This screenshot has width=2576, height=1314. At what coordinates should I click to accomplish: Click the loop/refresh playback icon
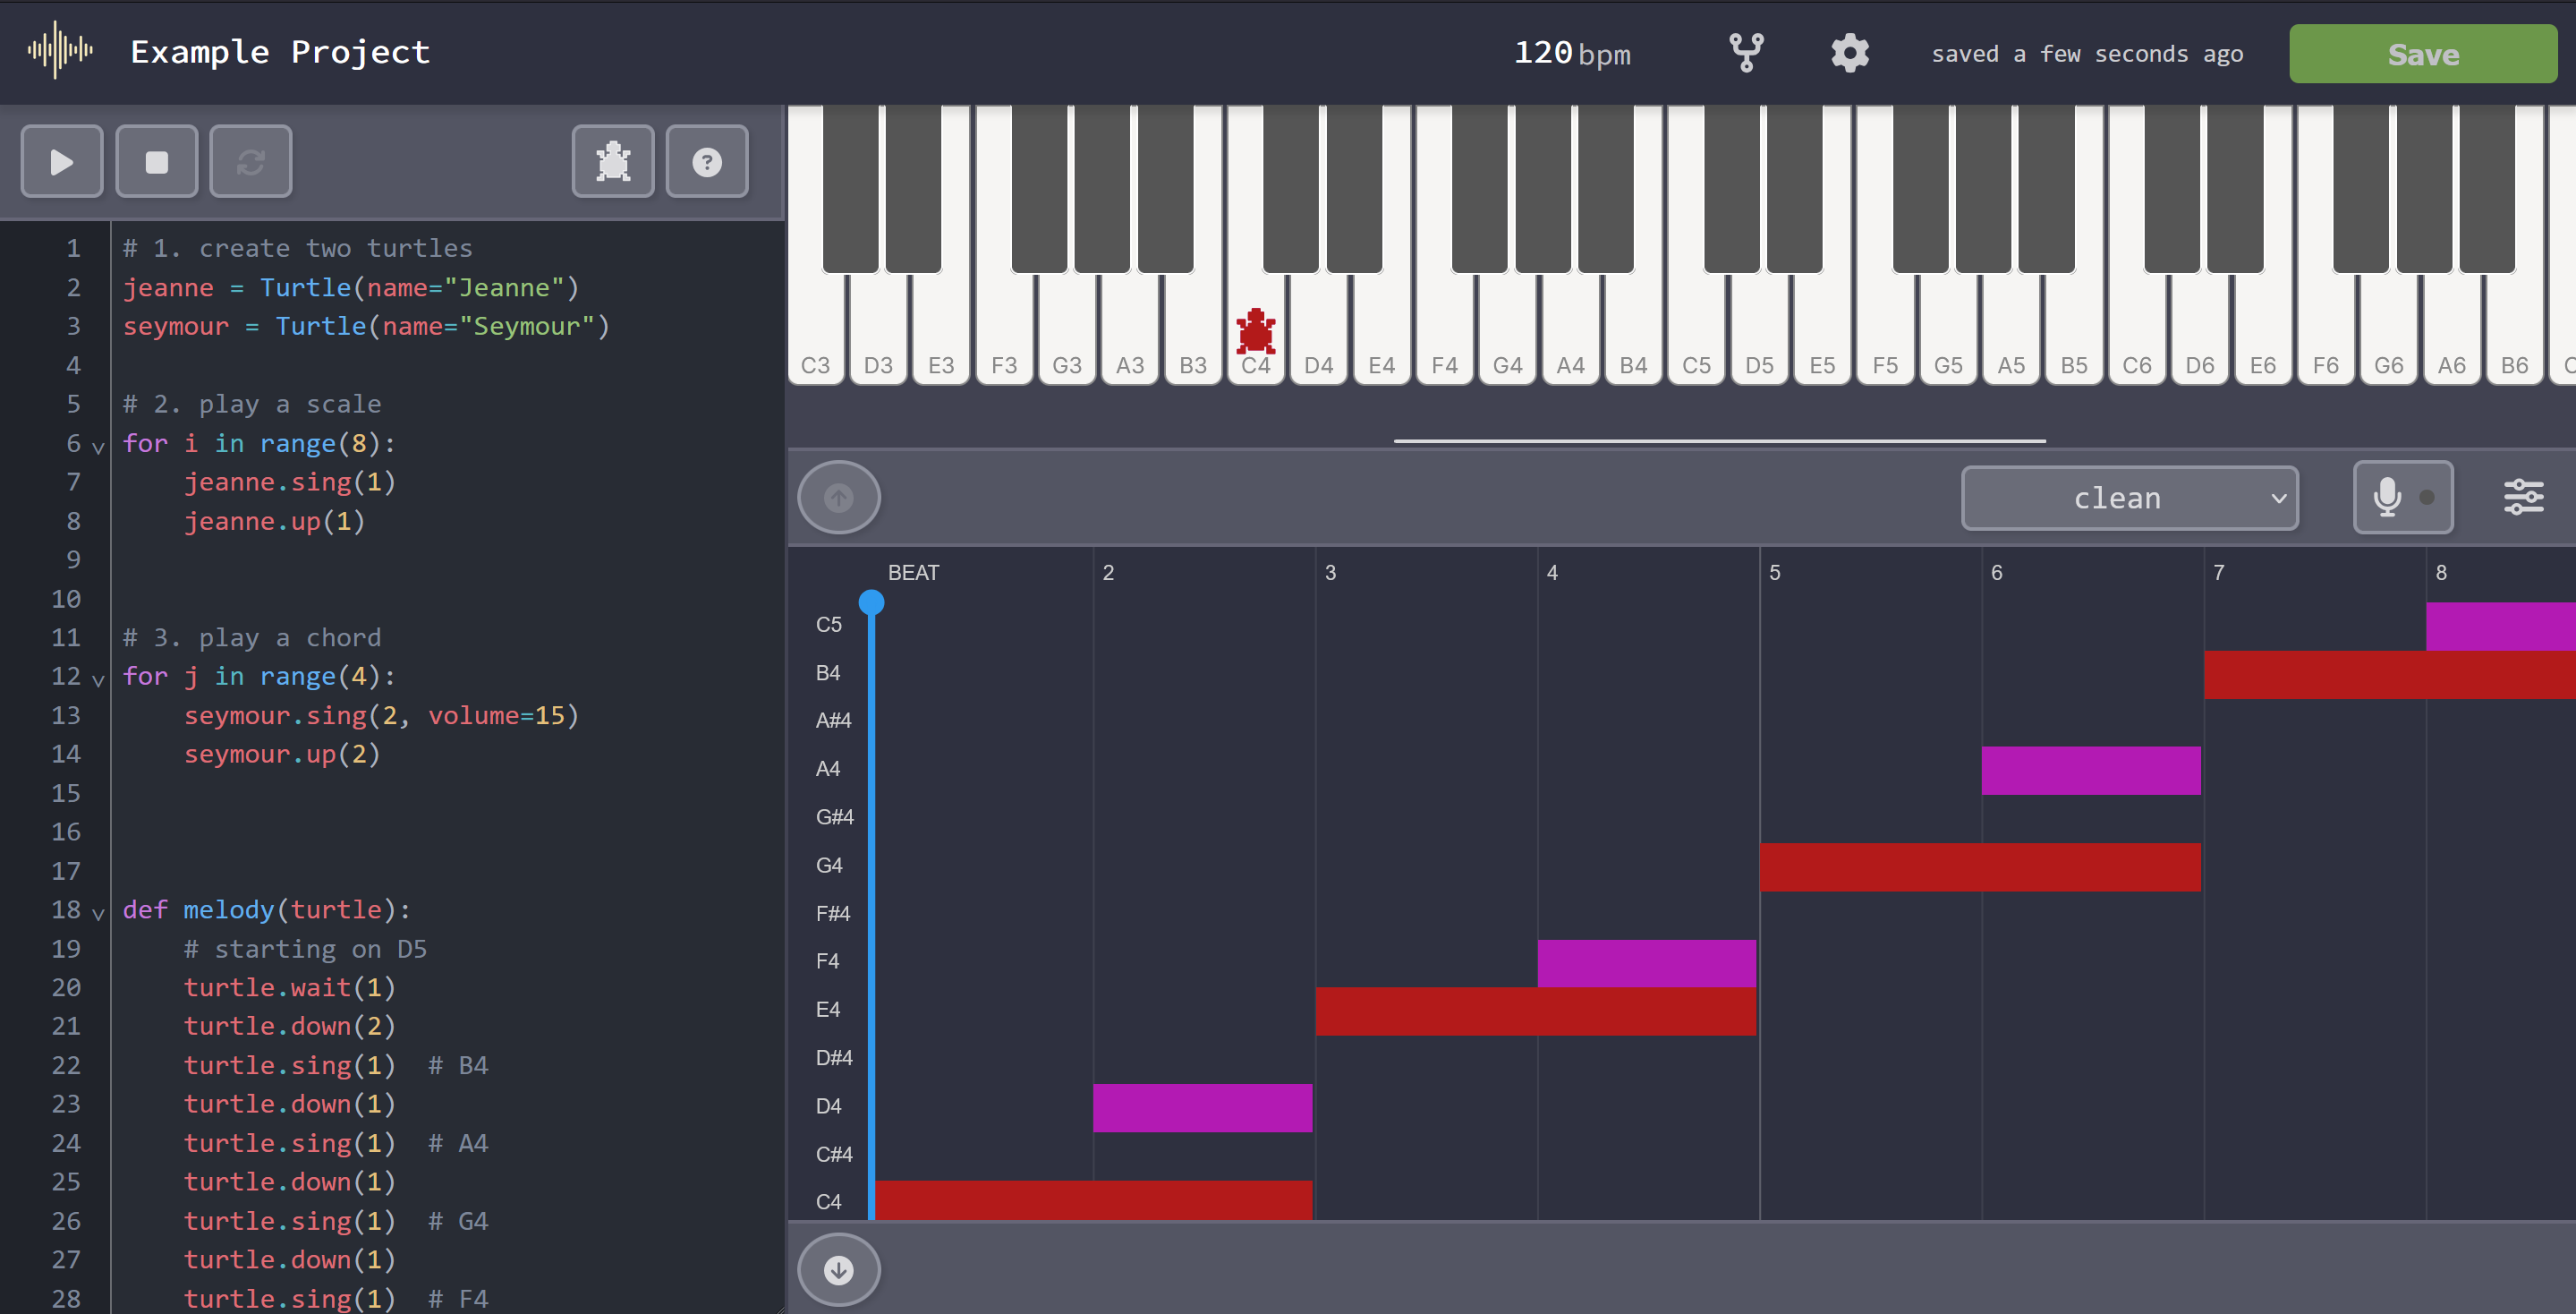click(250, 161)
